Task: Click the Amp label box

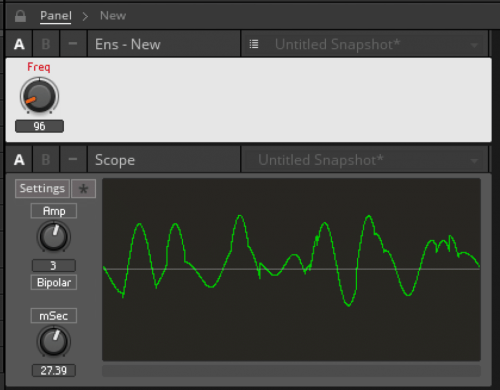Action: click(x=54, y=211)
